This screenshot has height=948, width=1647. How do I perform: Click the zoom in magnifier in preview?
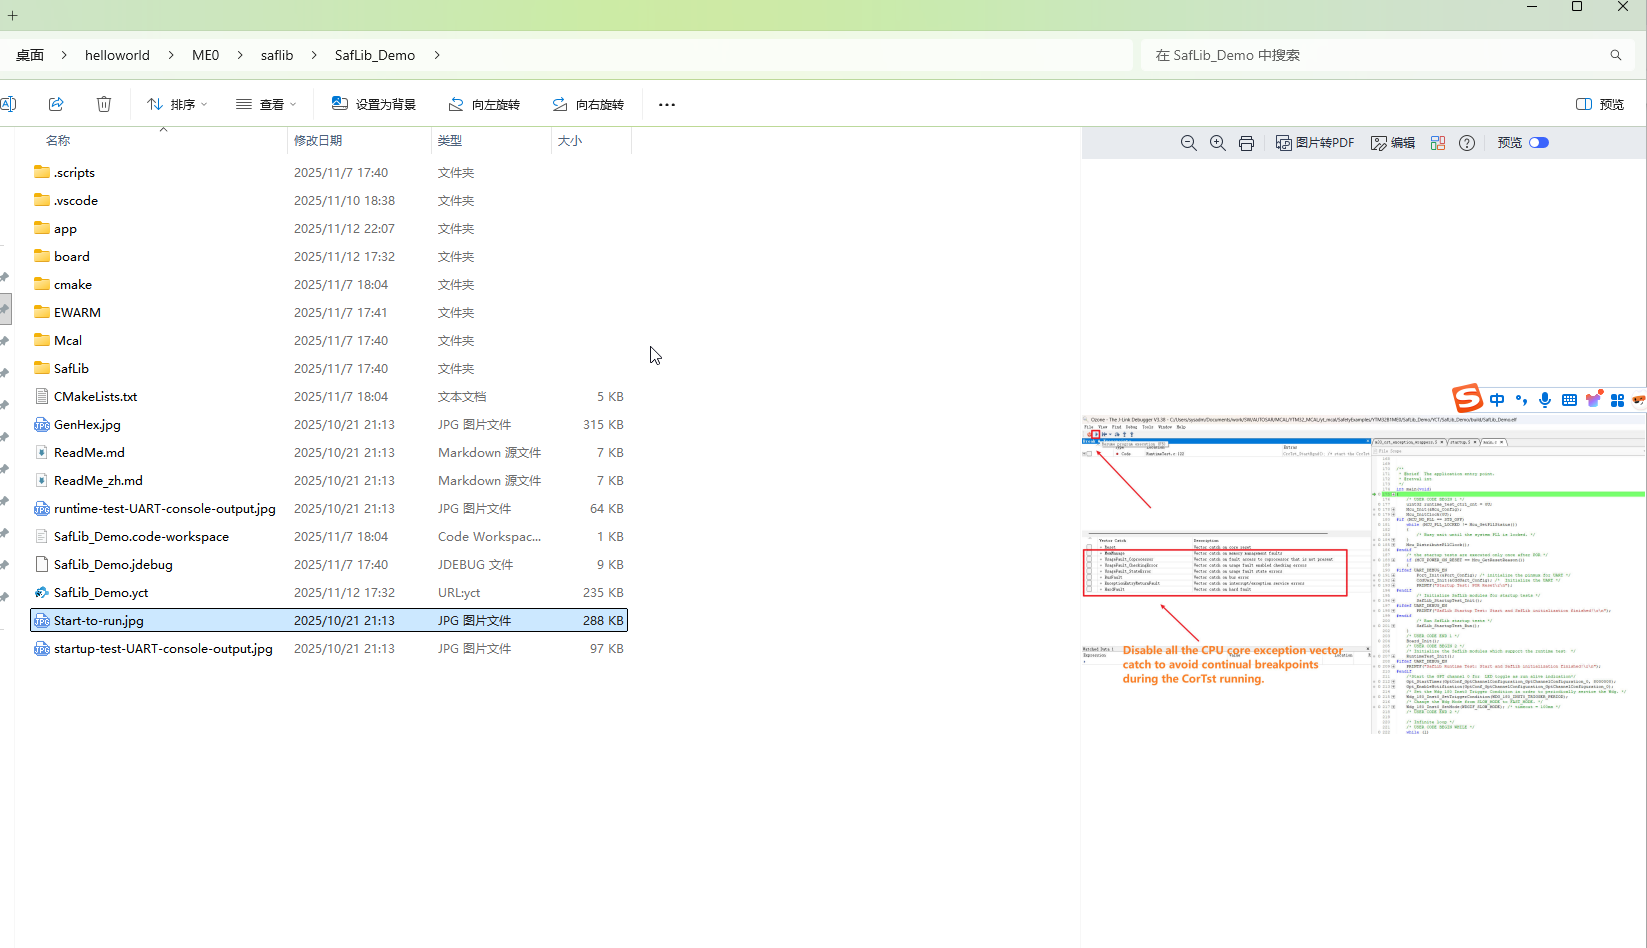1217,143
